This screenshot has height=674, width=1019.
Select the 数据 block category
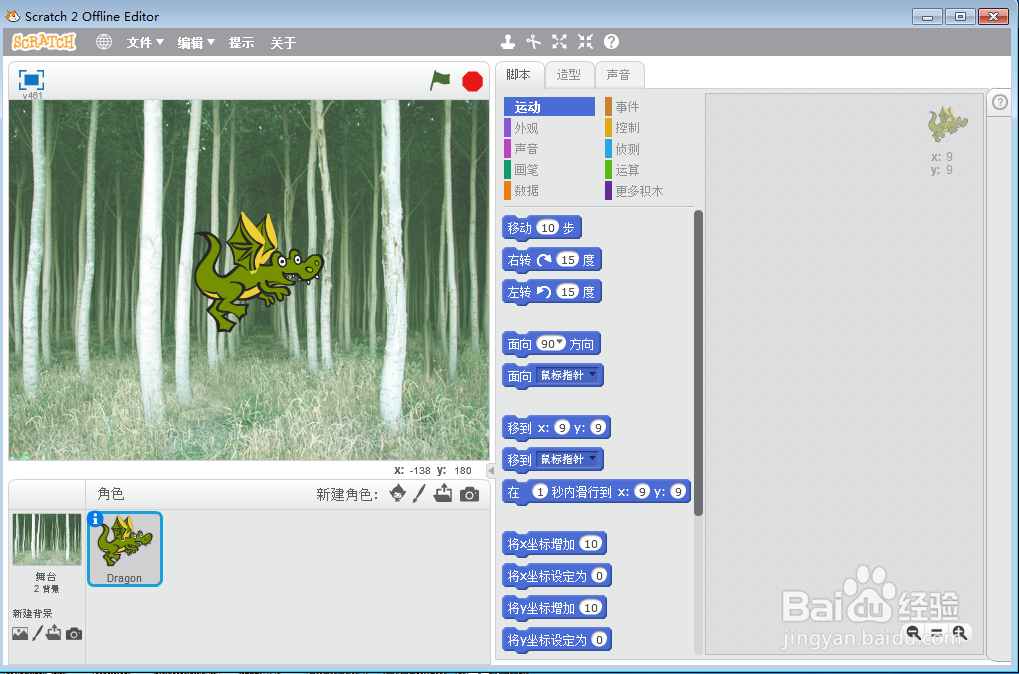550,190
